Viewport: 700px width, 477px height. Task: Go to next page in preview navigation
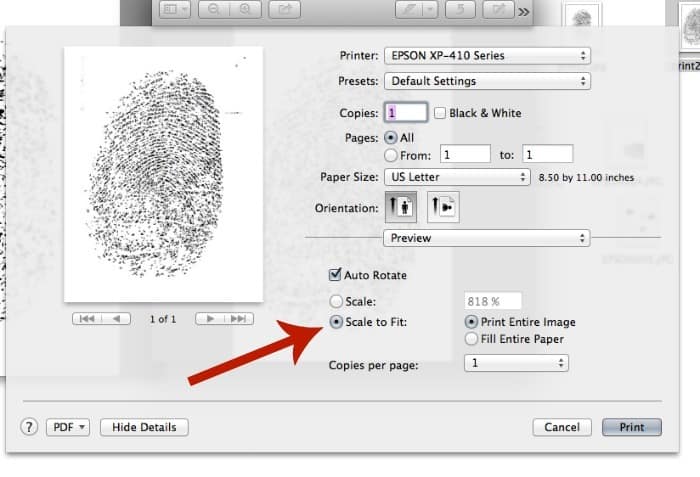210,319
